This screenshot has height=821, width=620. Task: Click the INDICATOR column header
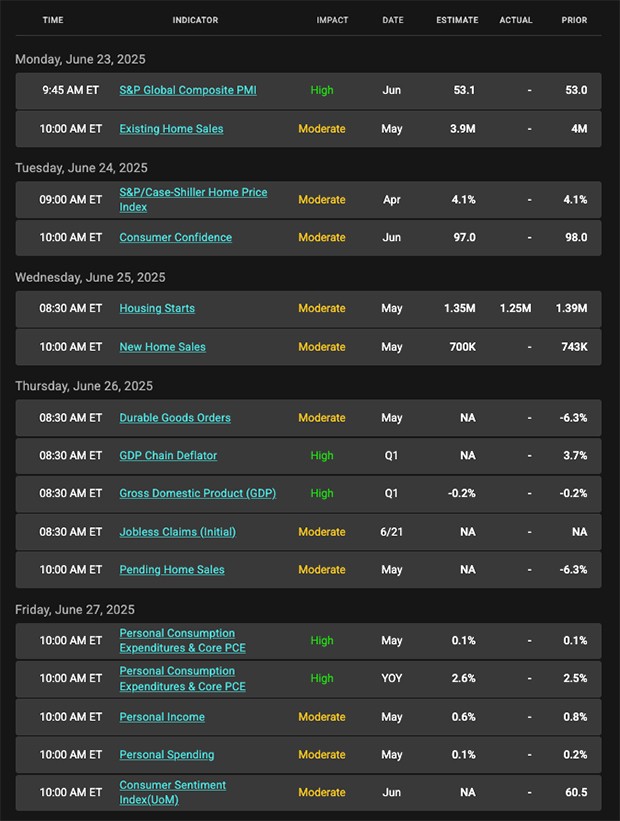(x=195, y=20)
